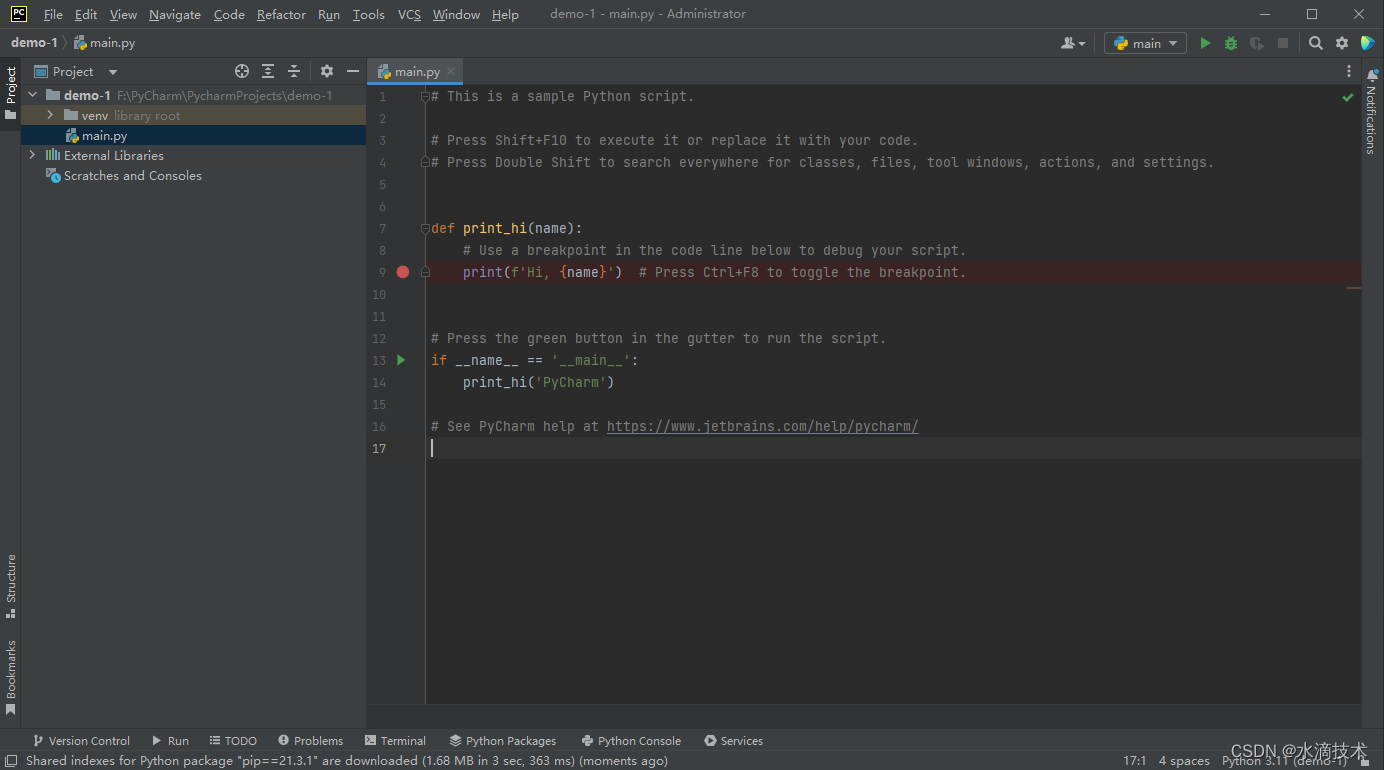The image size is (1384, 770).
Task: Place cursor on empty line 17
Action: [895, 448]
